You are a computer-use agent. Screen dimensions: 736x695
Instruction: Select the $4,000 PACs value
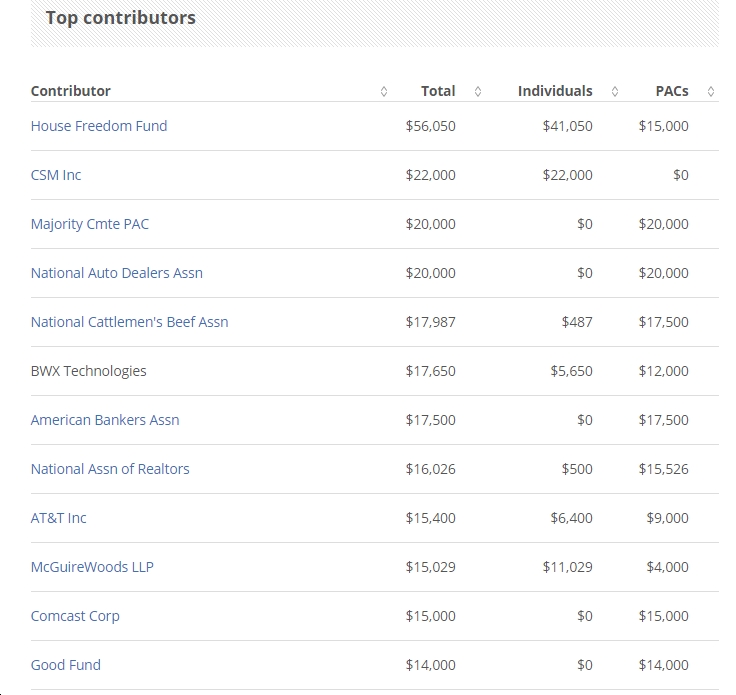667,567
